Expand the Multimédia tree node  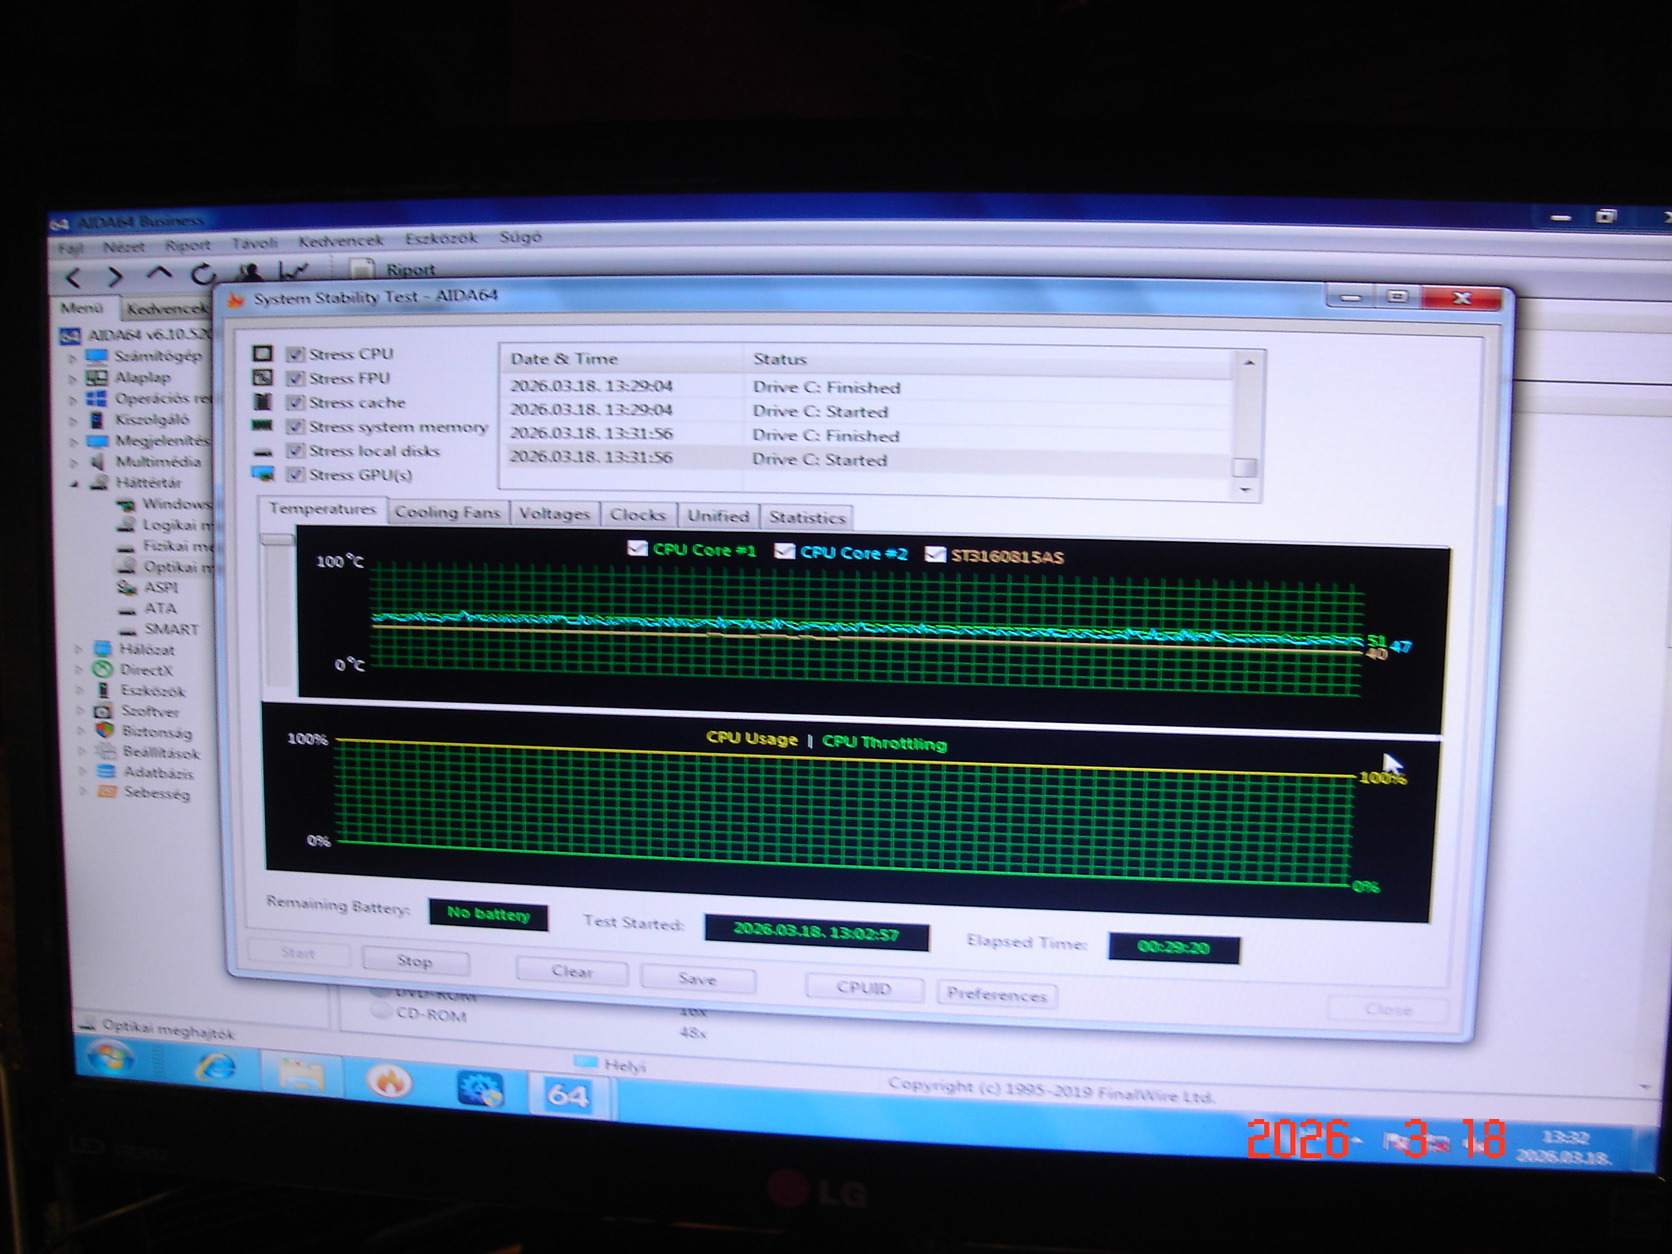tap(73, 462)
